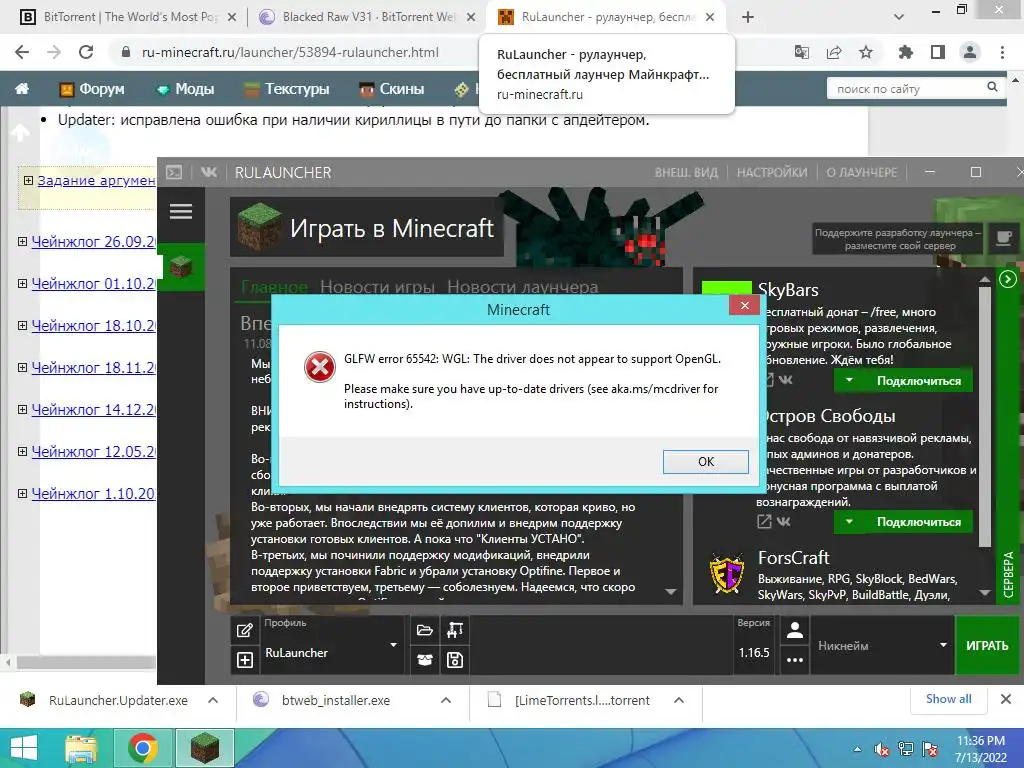Viewport: 1024px width, 768px height.
Task: Focus the поиск по сайту search field
Action: [x=905, y=88]
